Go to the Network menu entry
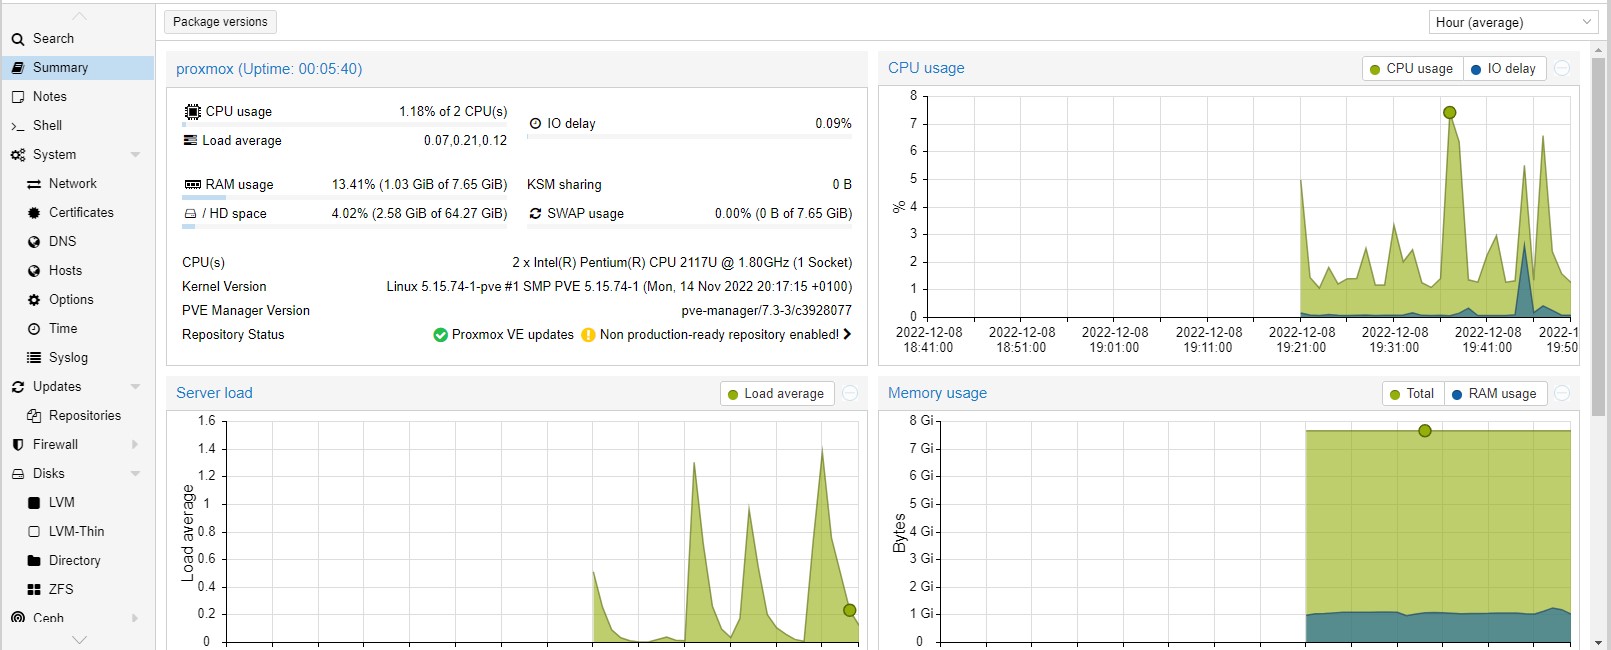This screenshot has height=650, width=1611. 78,184
